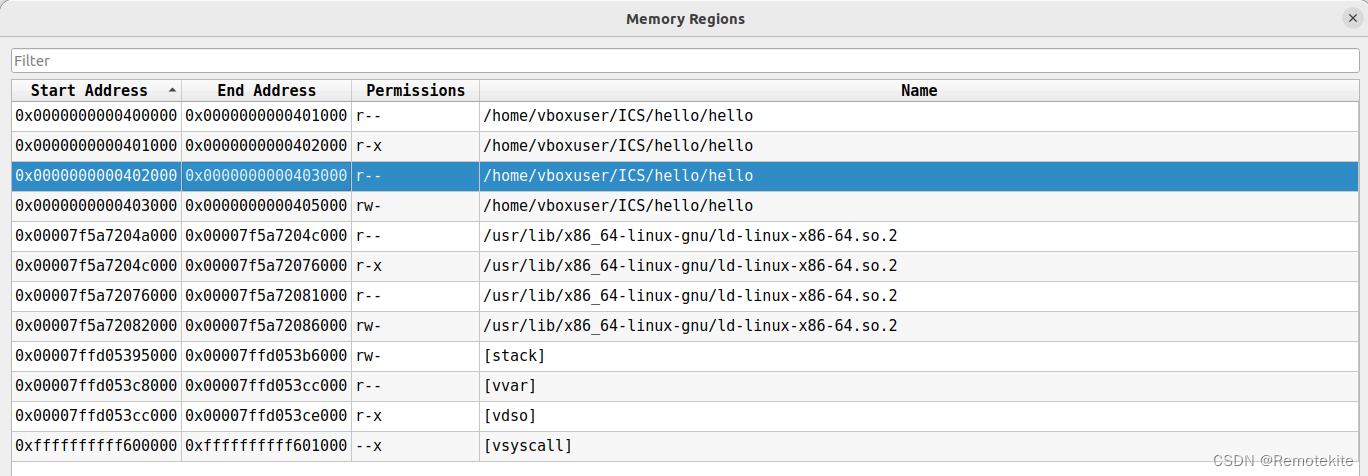Click end address 0x0000000000401000
The image size is (1368, 476).
(x=266, y=116)
